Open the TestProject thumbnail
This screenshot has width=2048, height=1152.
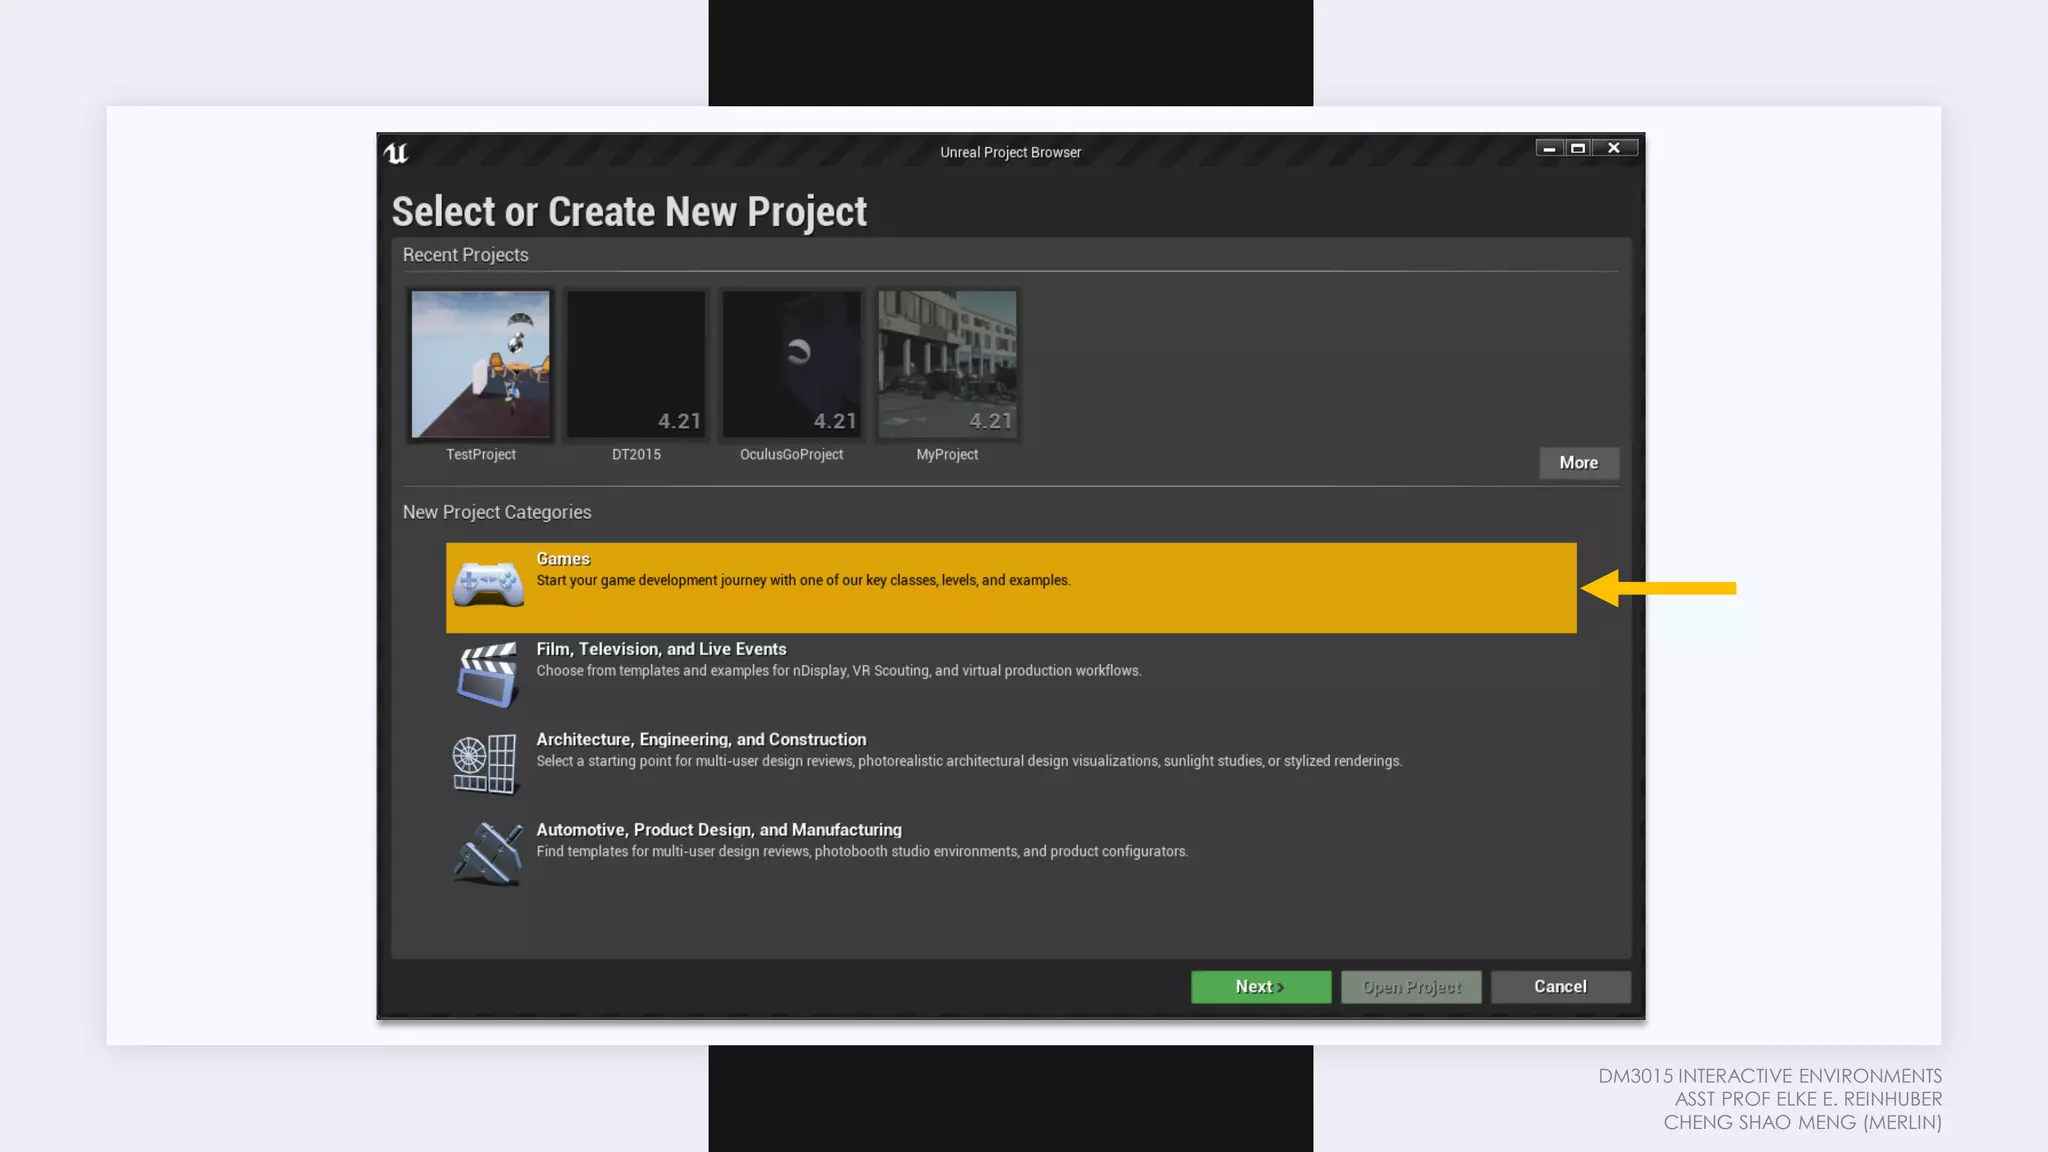pos(480,365)
